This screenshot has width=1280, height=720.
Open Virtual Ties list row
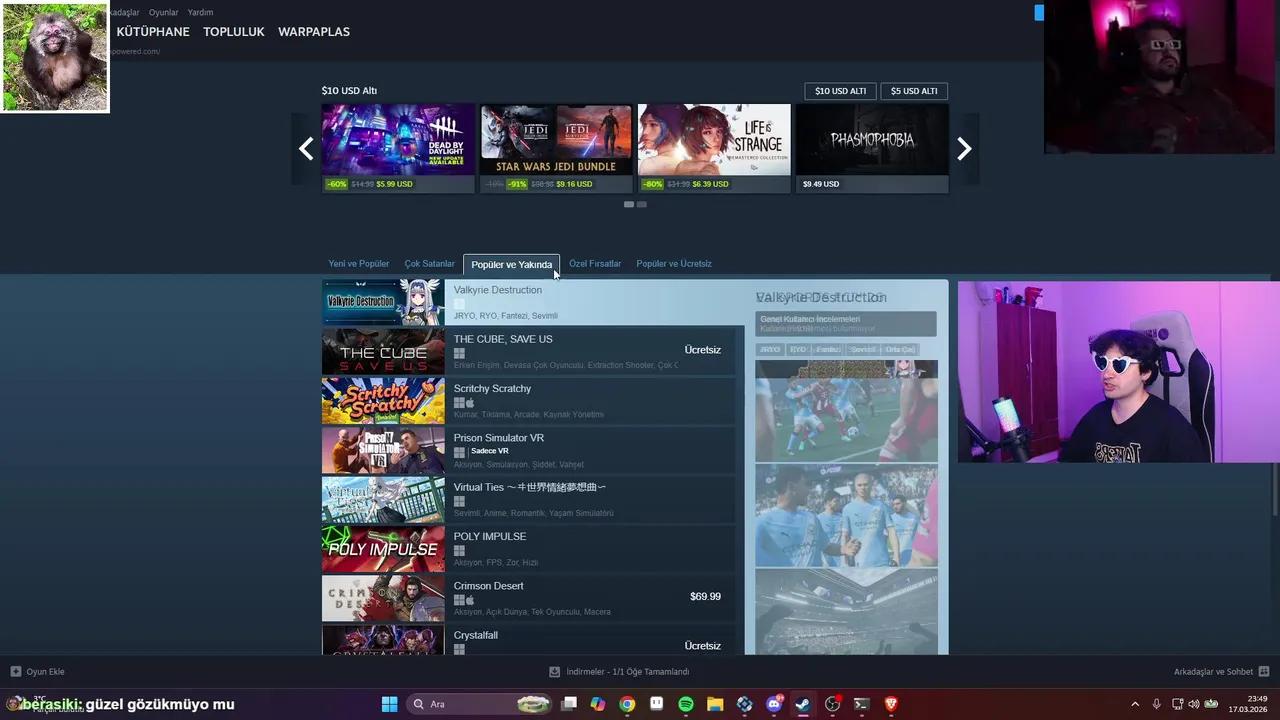528,499
